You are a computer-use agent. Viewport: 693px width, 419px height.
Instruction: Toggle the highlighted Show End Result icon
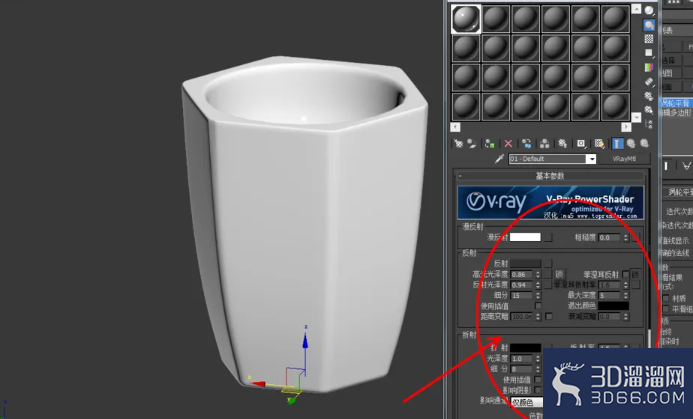point(617,143)
